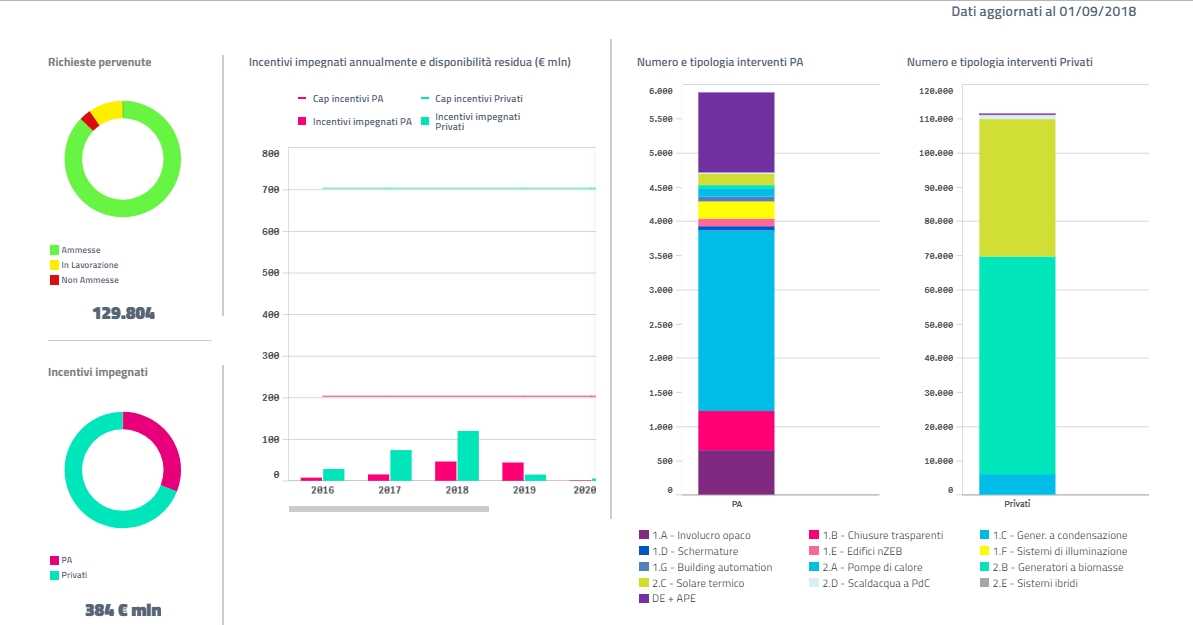Click the Privati legend under Incentivi impegnati donut
1193x625 pixels.
(73, 575)
